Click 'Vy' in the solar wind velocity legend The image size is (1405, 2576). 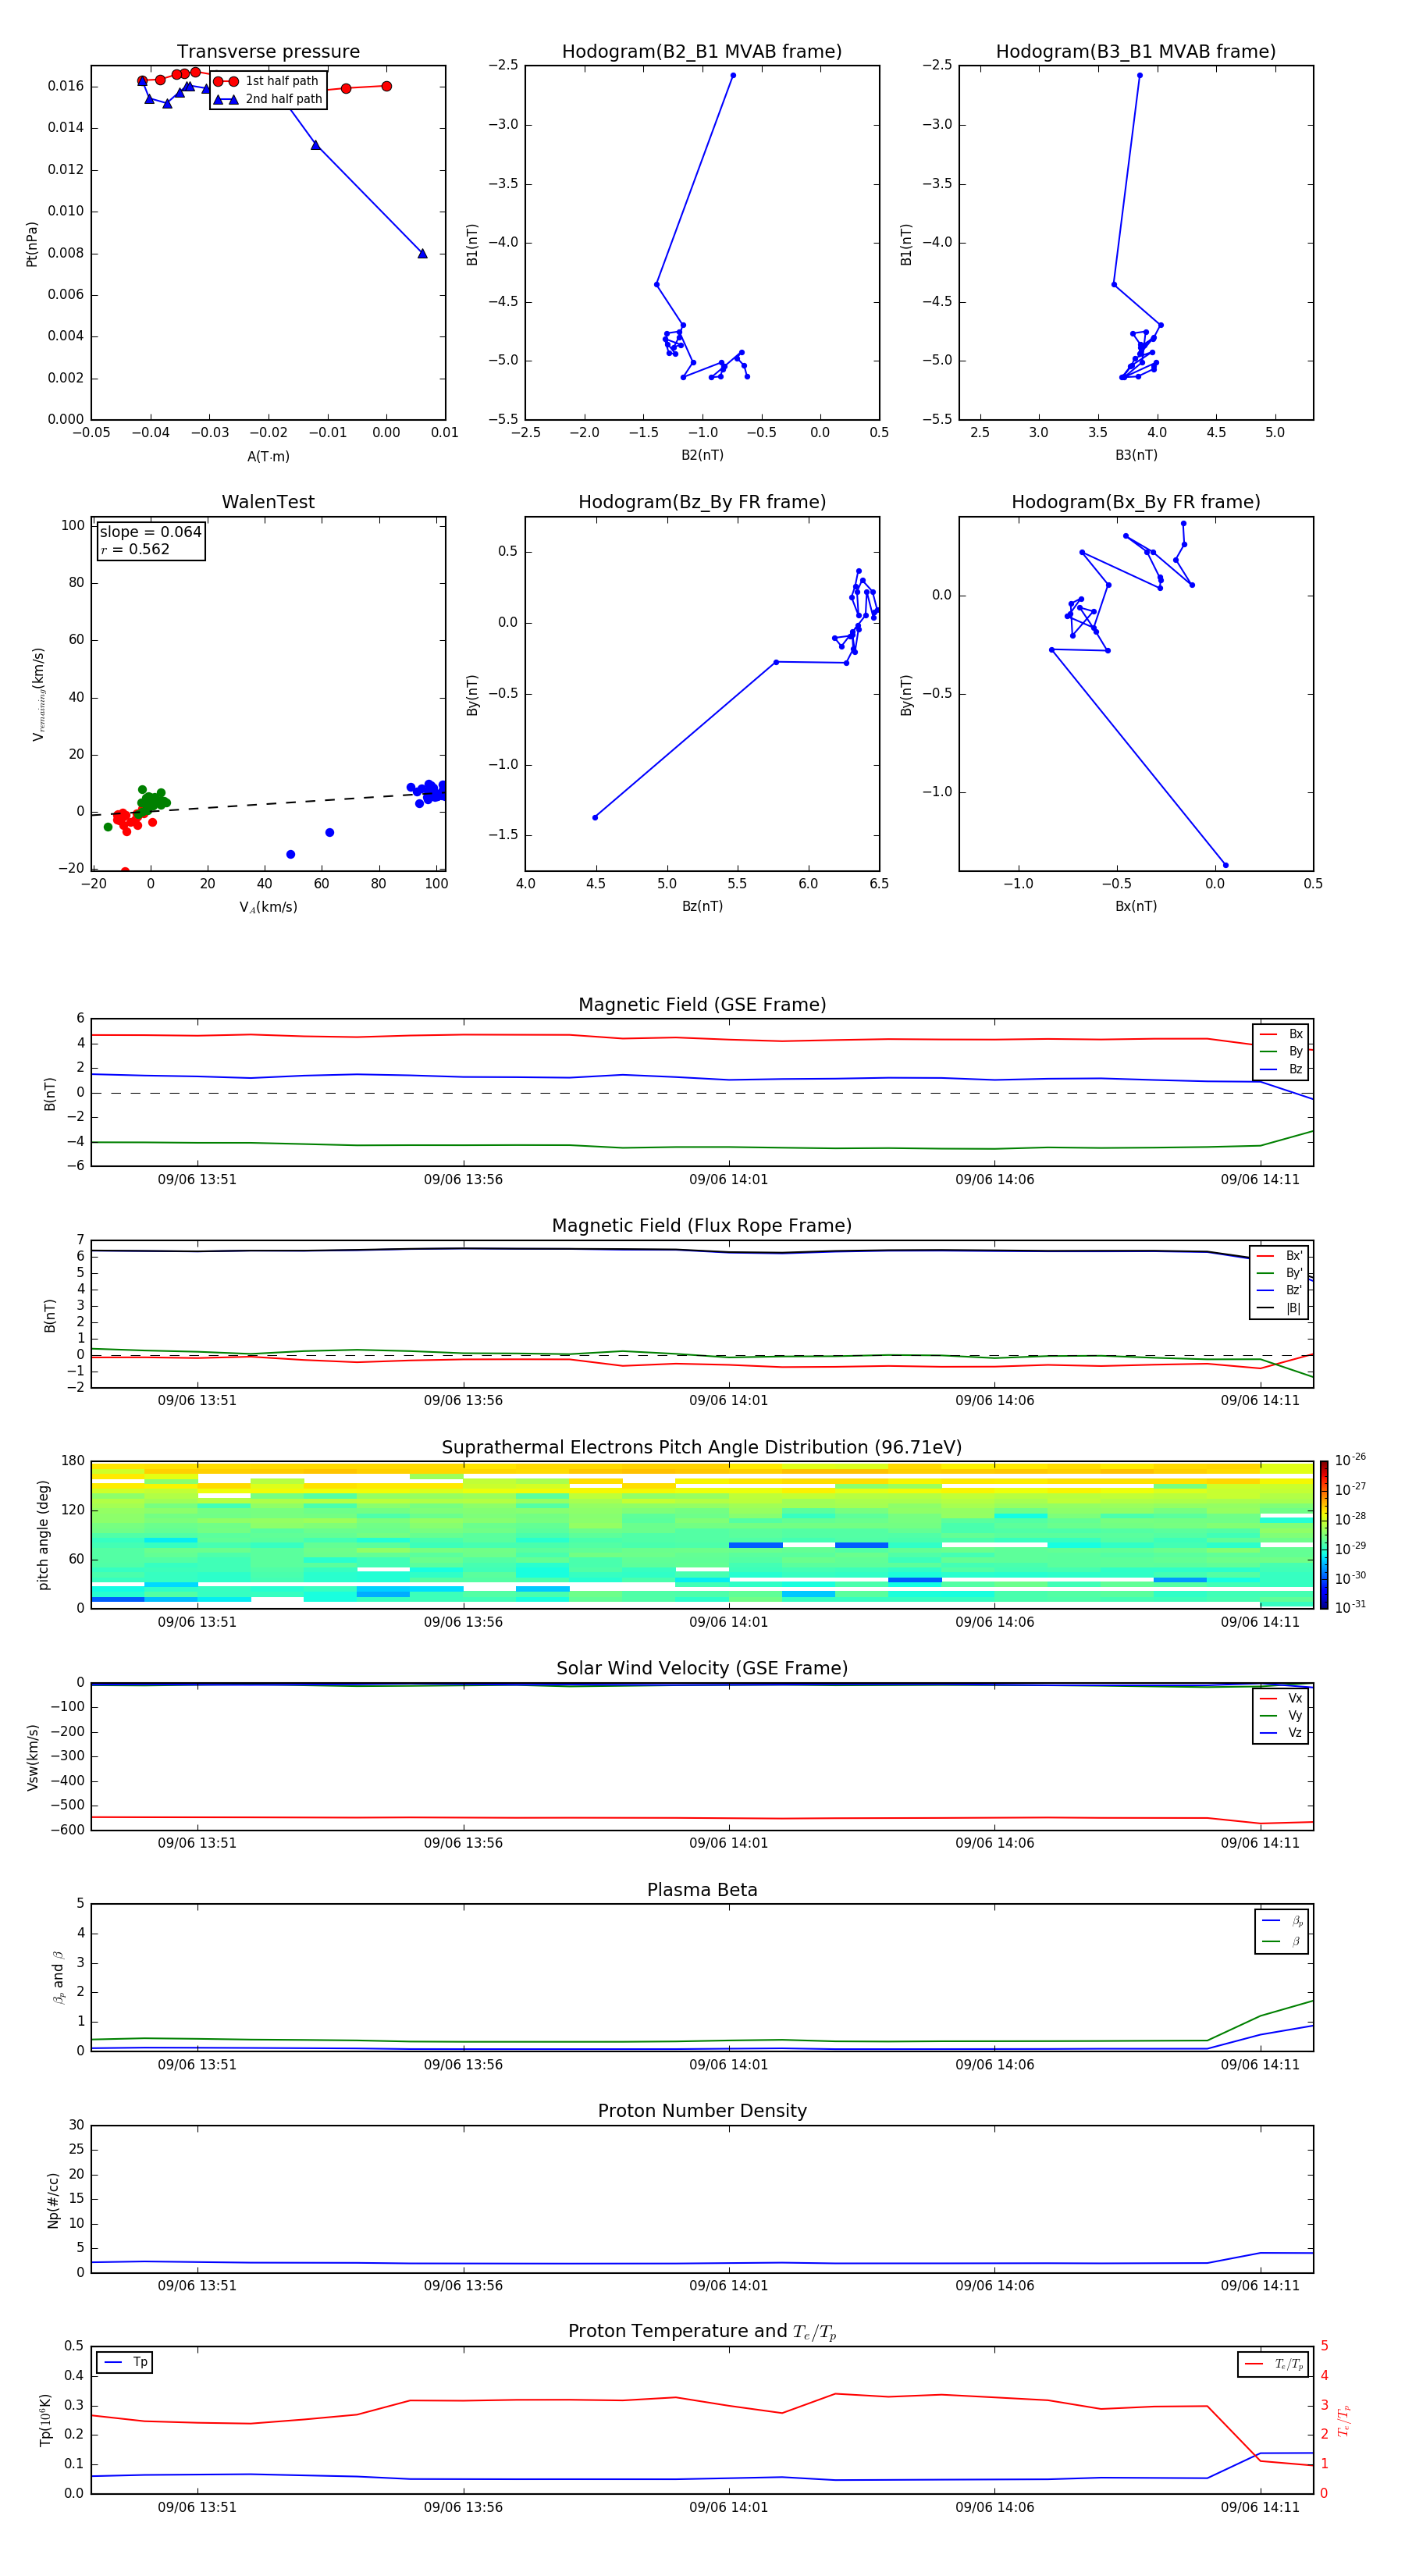pos(1295,1715)
